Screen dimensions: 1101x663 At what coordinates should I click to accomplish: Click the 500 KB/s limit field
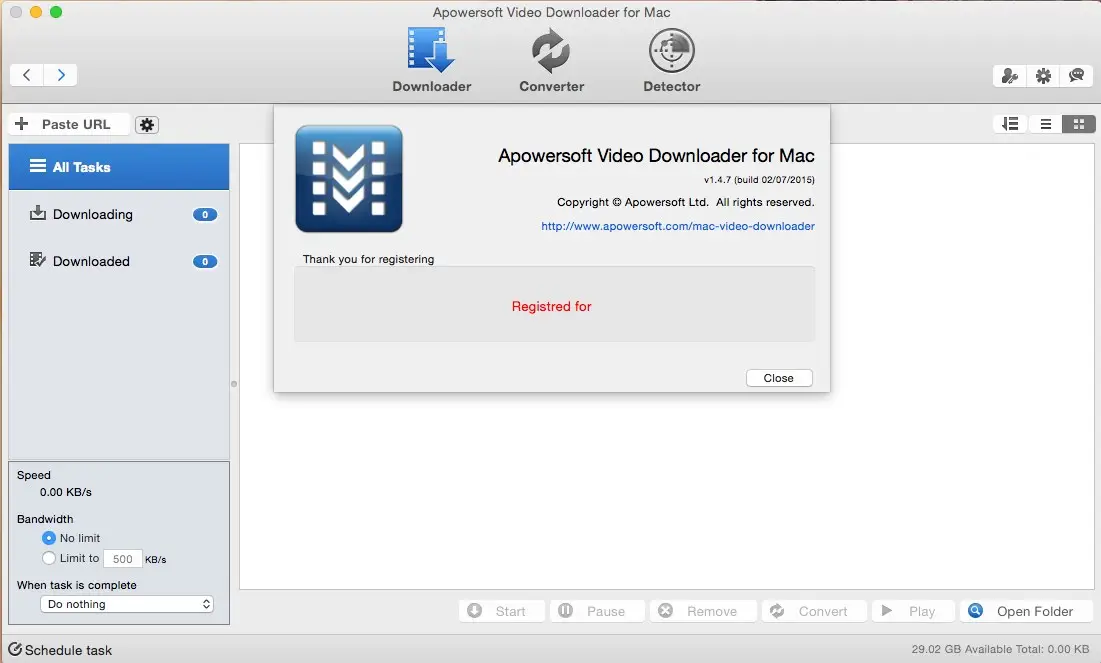[123, 559]
